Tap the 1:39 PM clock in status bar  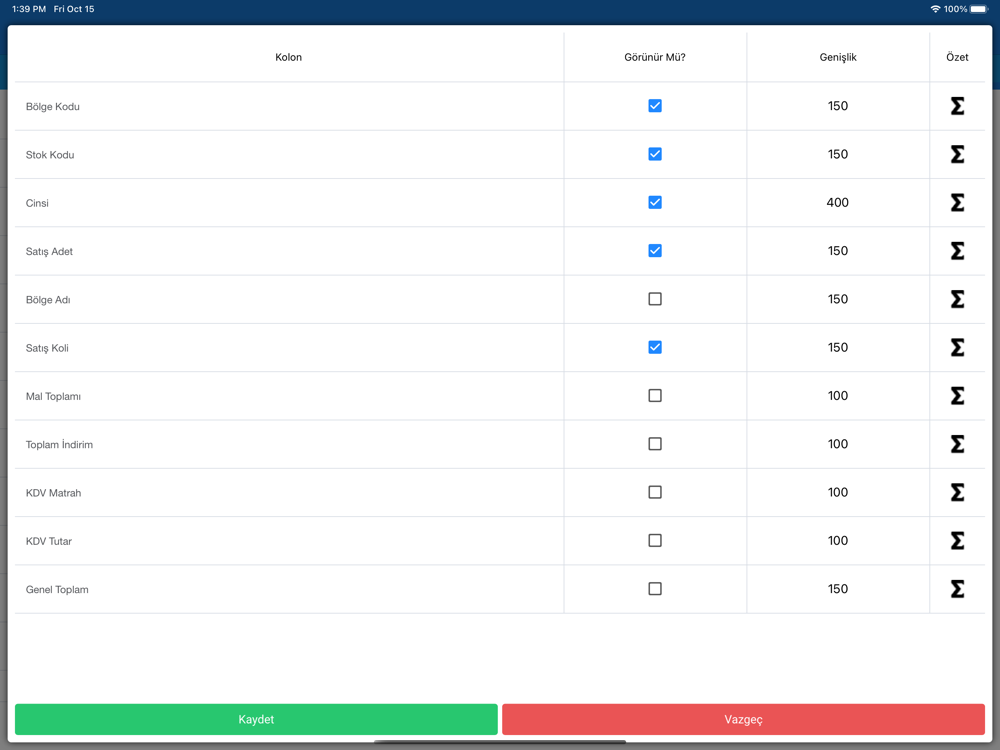coord(29,9)
